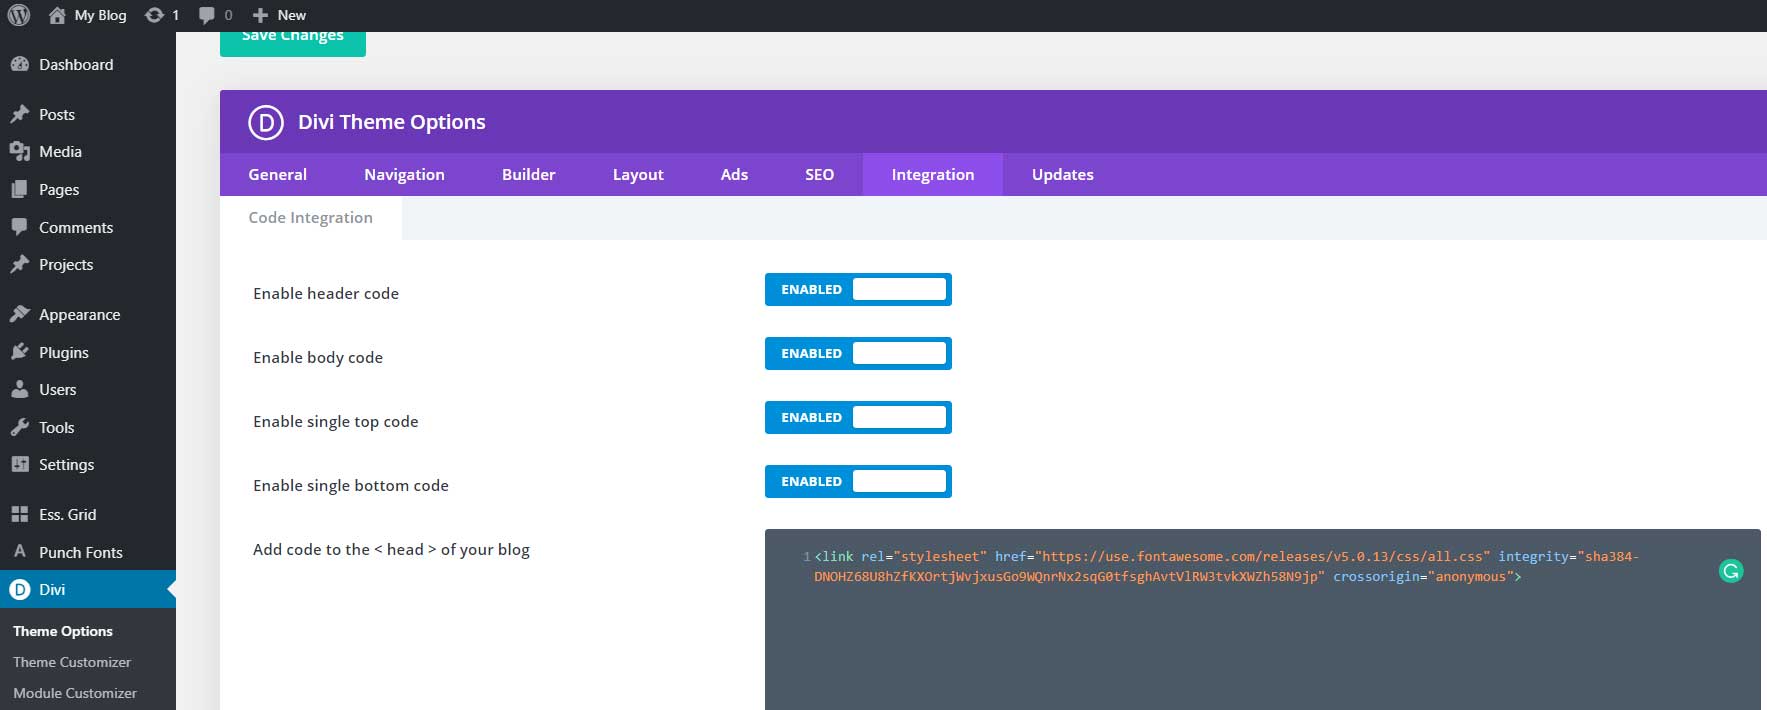Screen dimensions: 1767x710
Task: Select the Code Integration sub-tab
Action: [310, 217]
